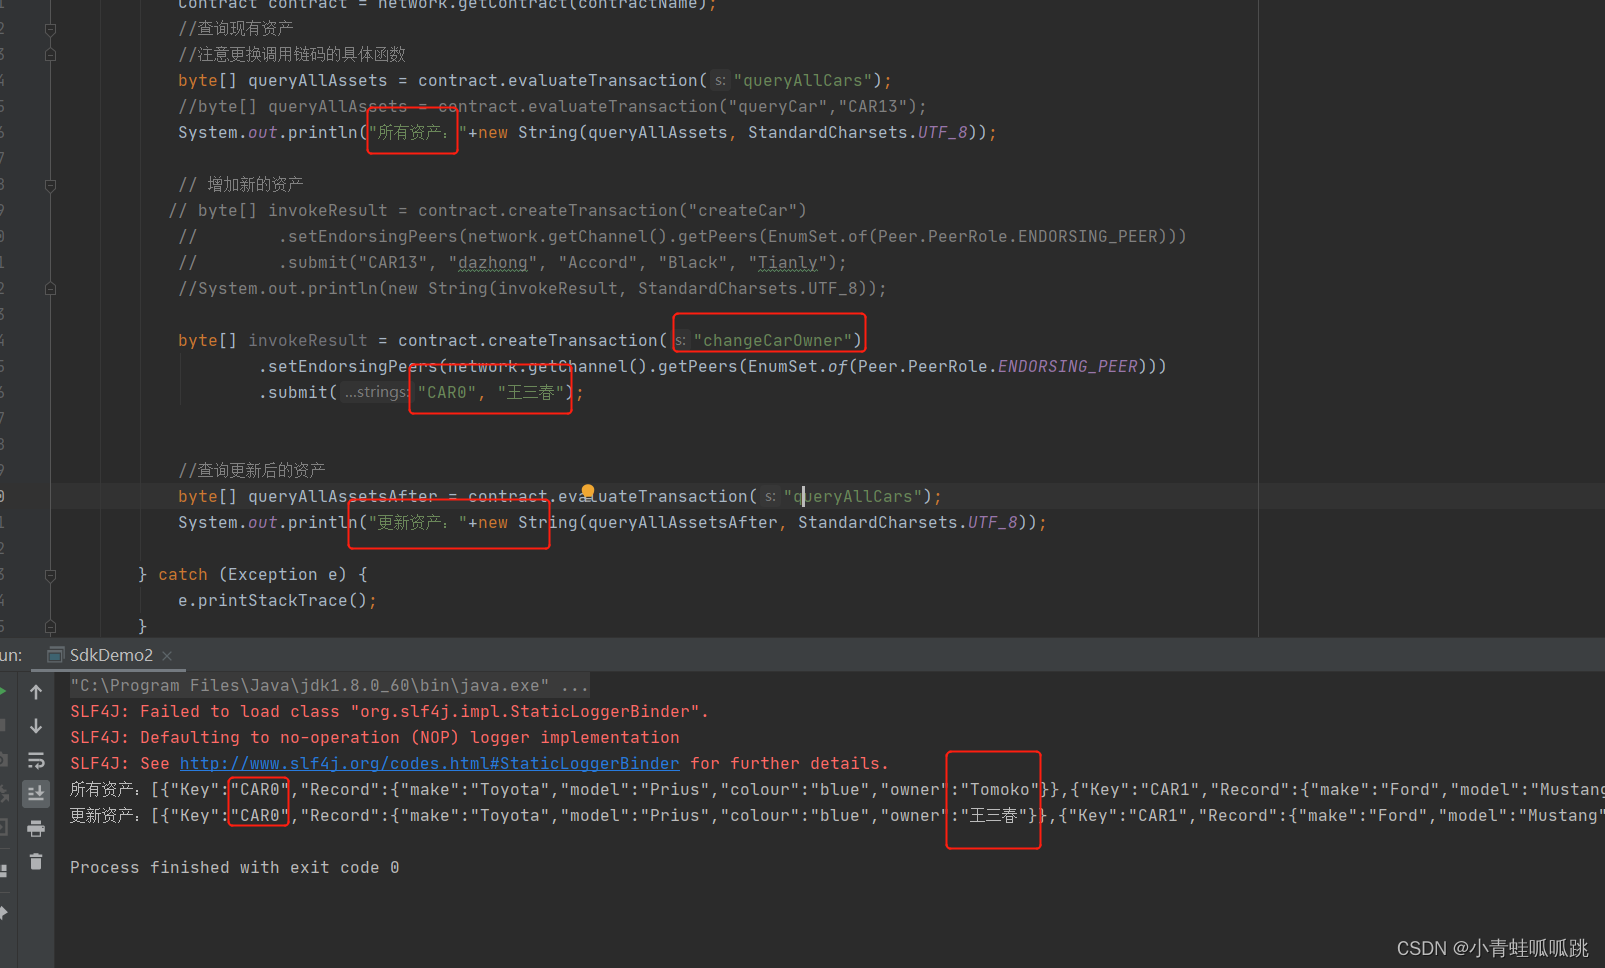Screen dimensions: 1605x968
Task: Clear the console output with the trash icon
Action: click(x=36, y=861)
